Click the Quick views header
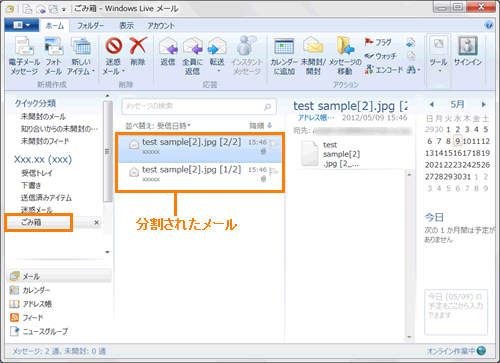The height and width of the screenshot is (363, 500). (35, 103)
